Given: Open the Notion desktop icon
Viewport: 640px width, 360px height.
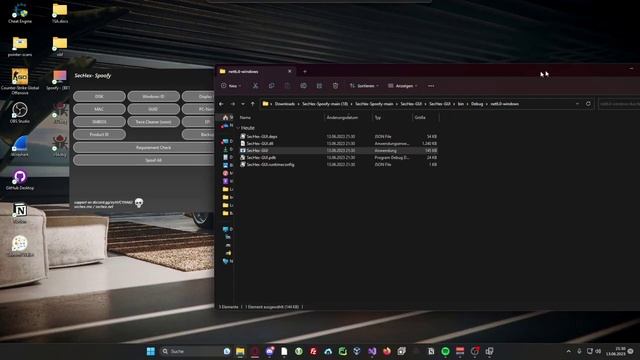Looking at the screenshot, I should pos(20,213).
